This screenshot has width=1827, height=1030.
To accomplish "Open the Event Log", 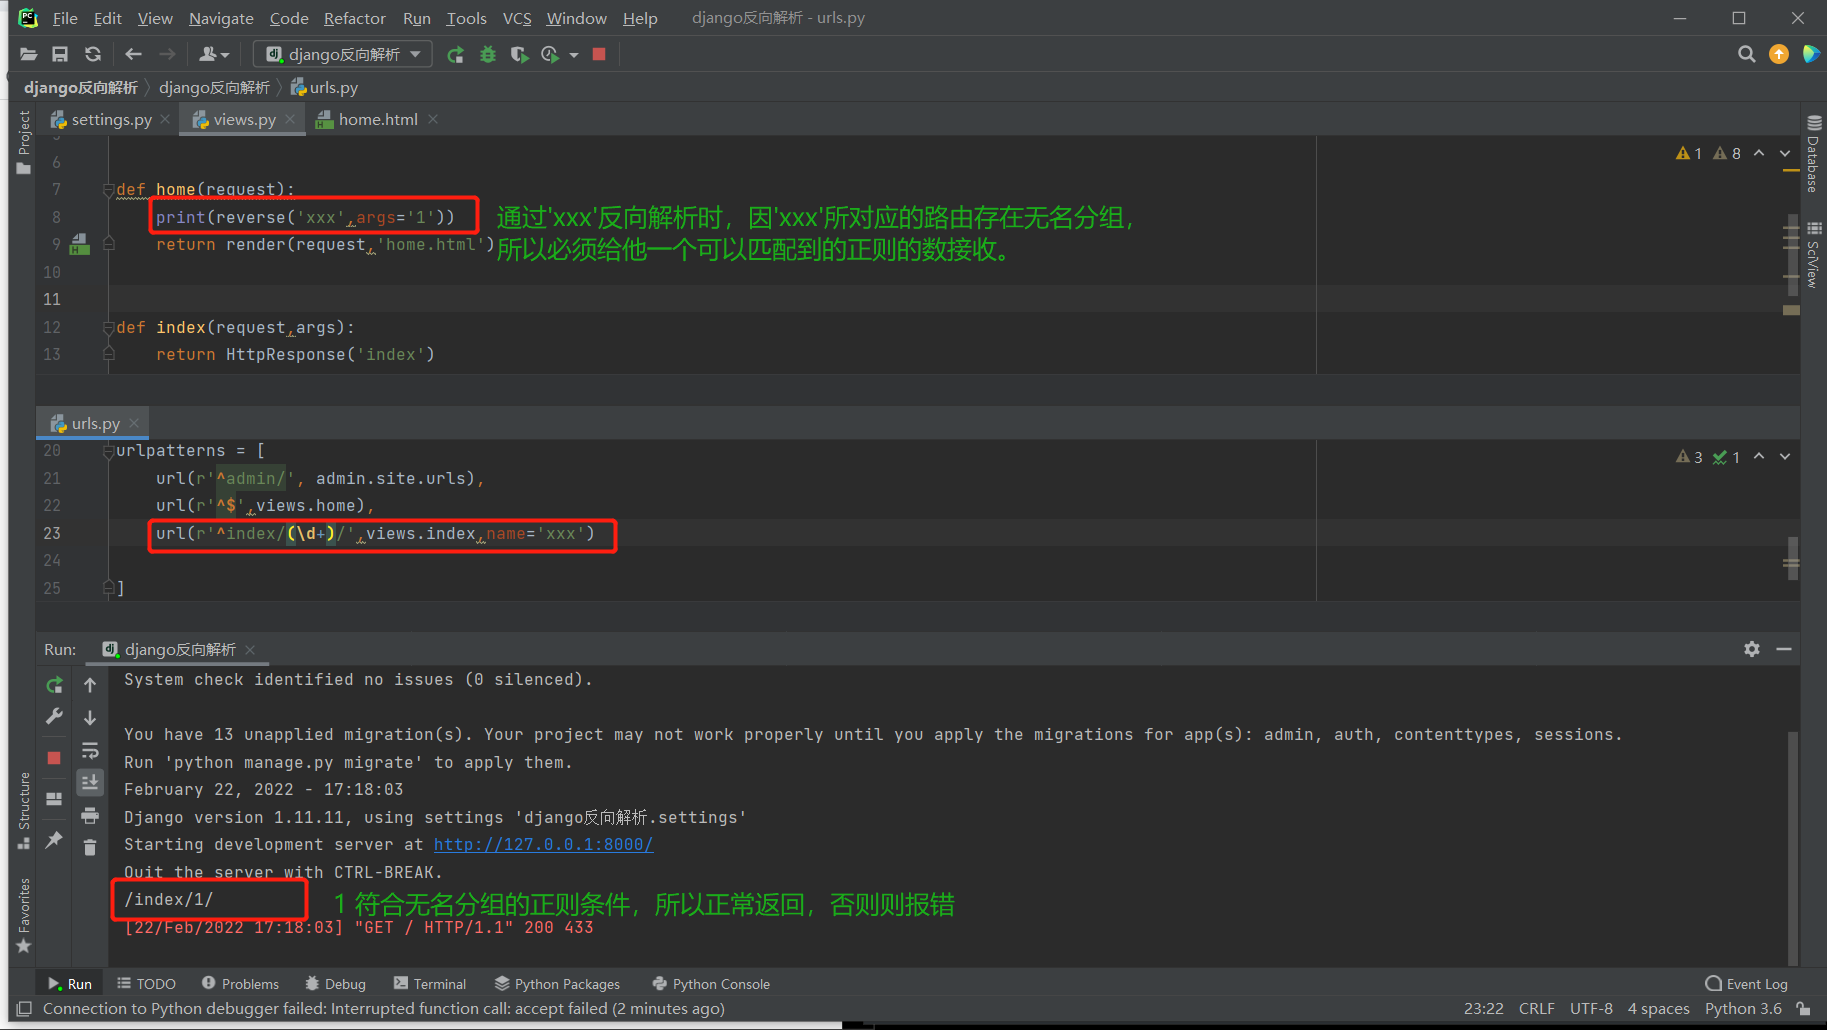I will point(1746,984).
